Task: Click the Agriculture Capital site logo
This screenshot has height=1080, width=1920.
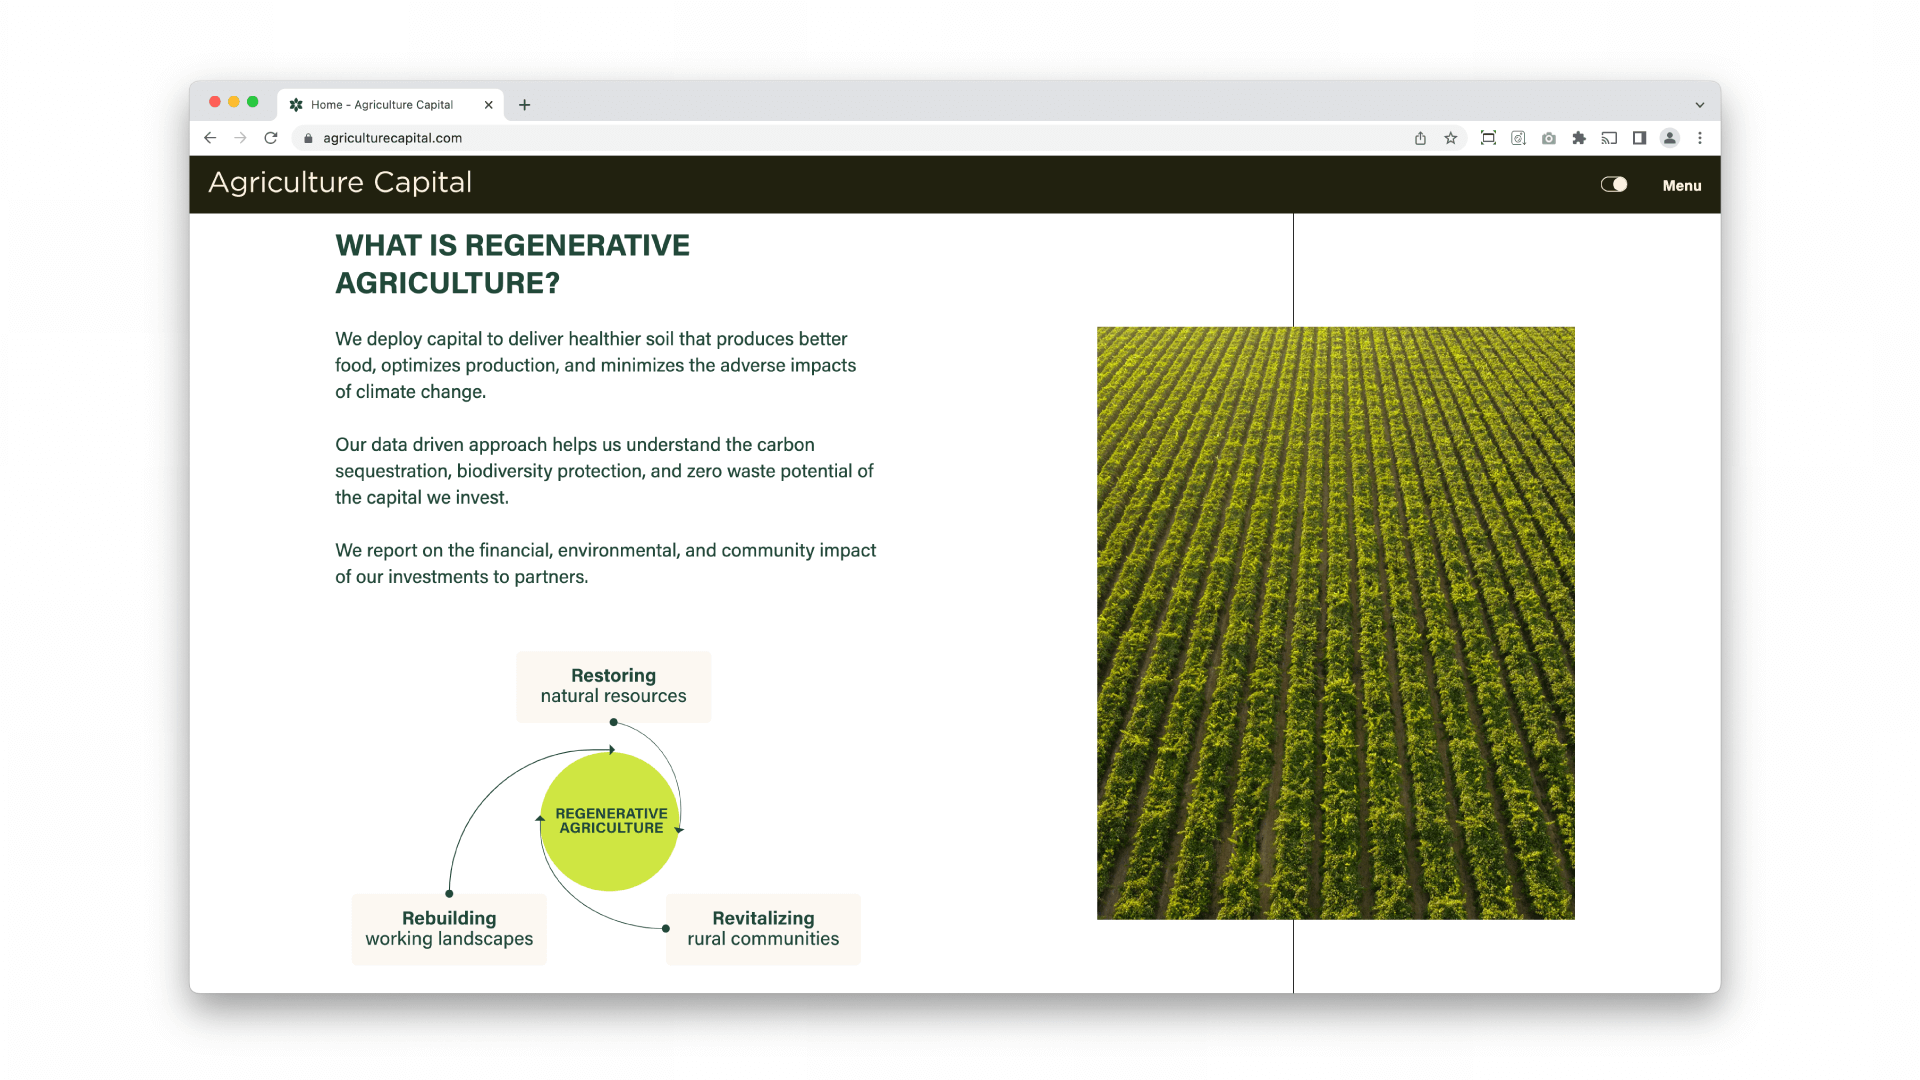Action: [x=340, y=183]
